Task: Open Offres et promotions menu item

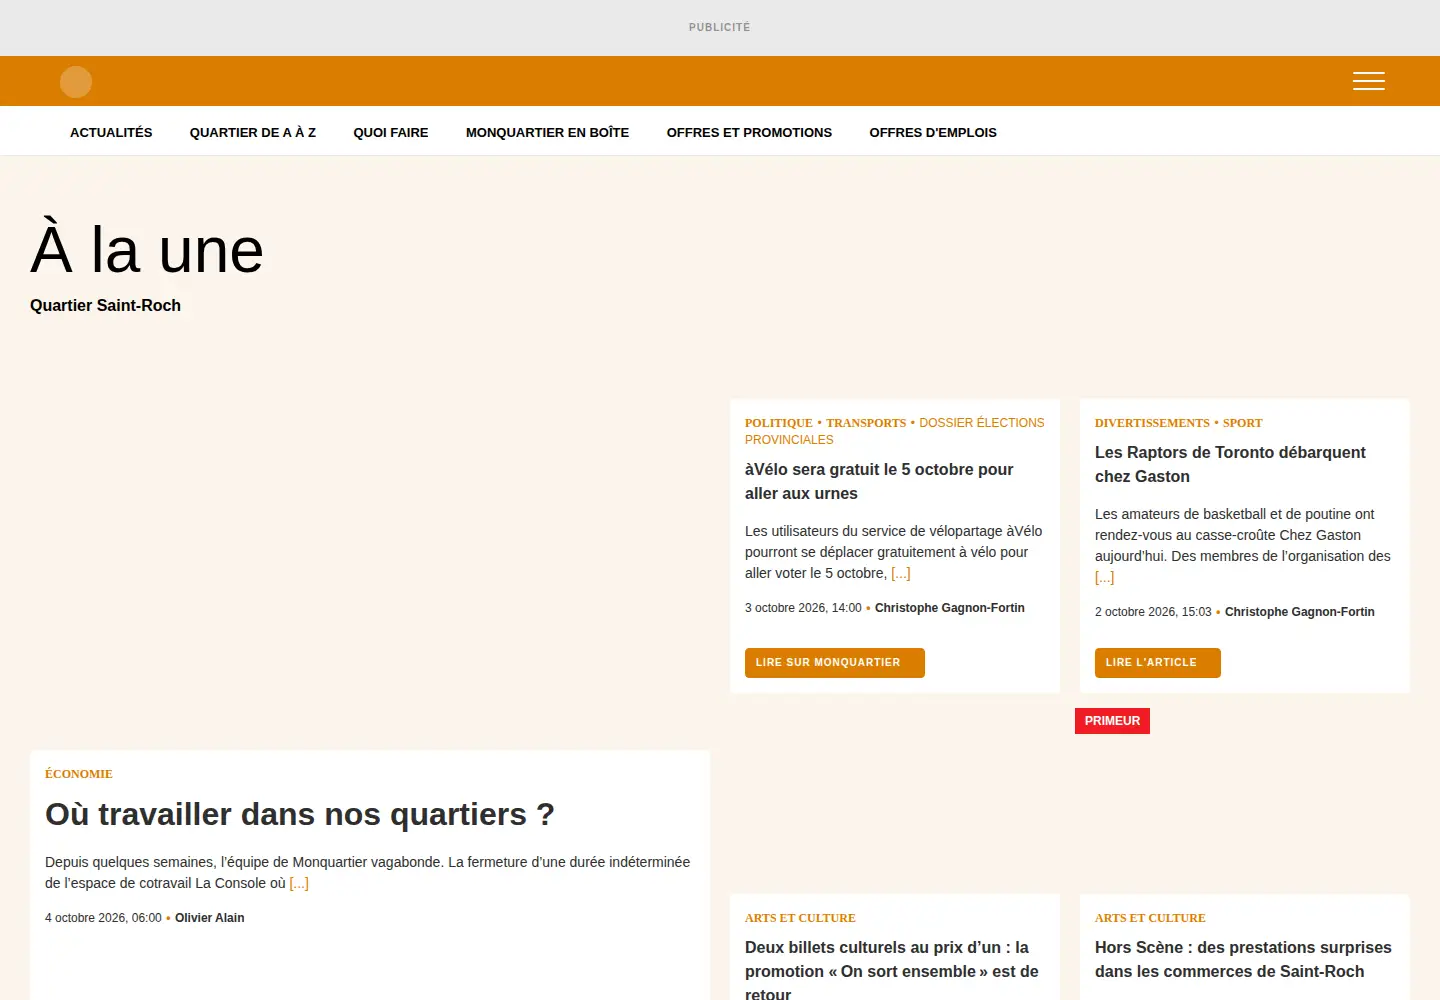Action: [x=749, y=132]
